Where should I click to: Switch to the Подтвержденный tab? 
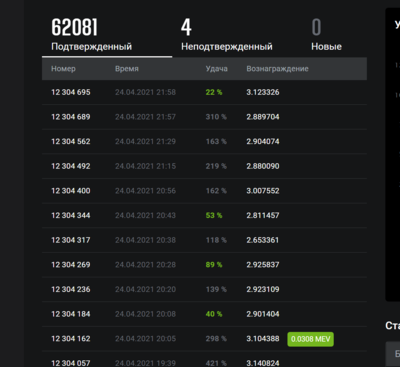pyautogui.click(x=107, y=35)
